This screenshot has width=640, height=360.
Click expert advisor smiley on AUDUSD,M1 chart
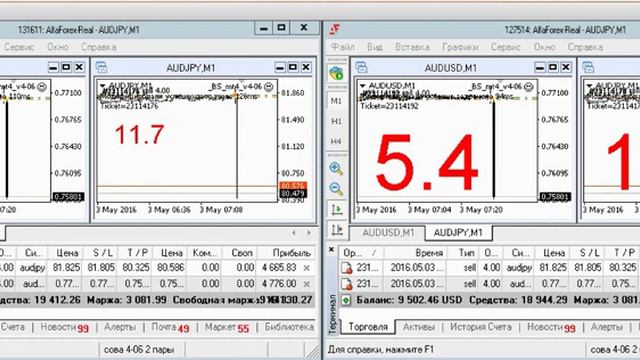(529, 87)
